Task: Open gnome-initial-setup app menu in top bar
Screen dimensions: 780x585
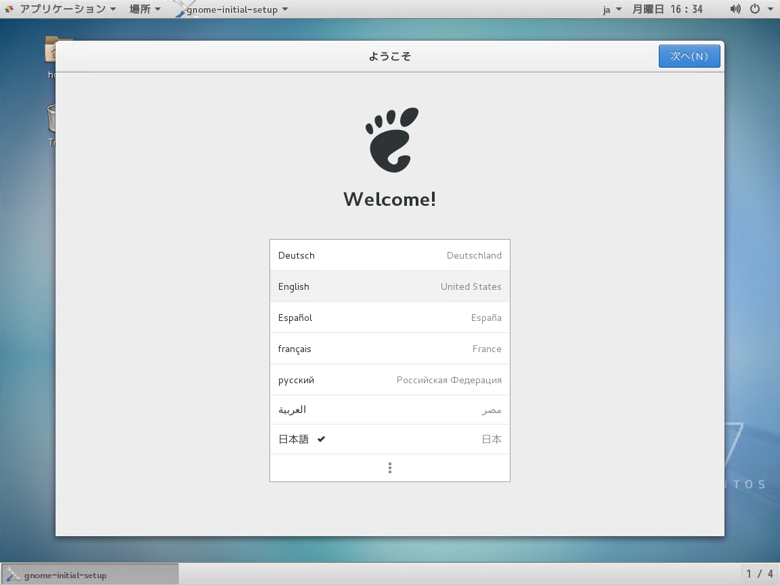Action: coord(232,9)
